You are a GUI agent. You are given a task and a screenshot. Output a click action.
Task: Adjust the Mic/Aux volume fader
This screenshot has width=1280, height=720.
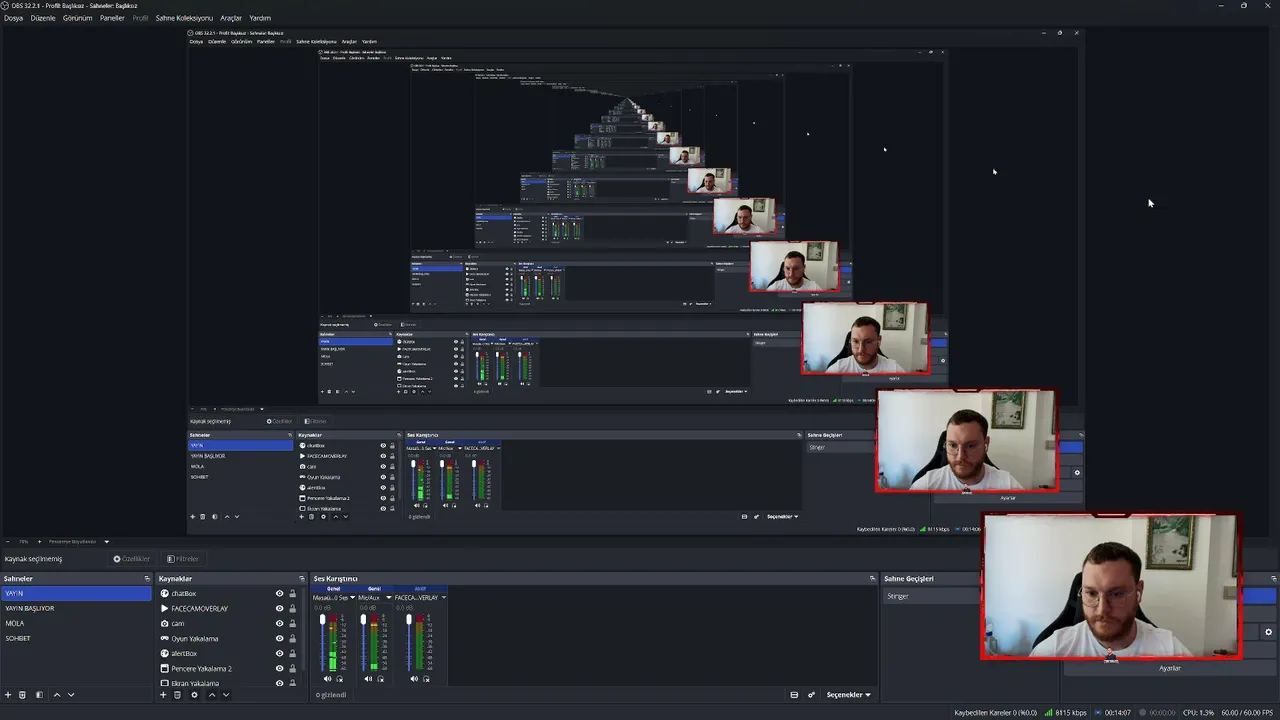363,620
